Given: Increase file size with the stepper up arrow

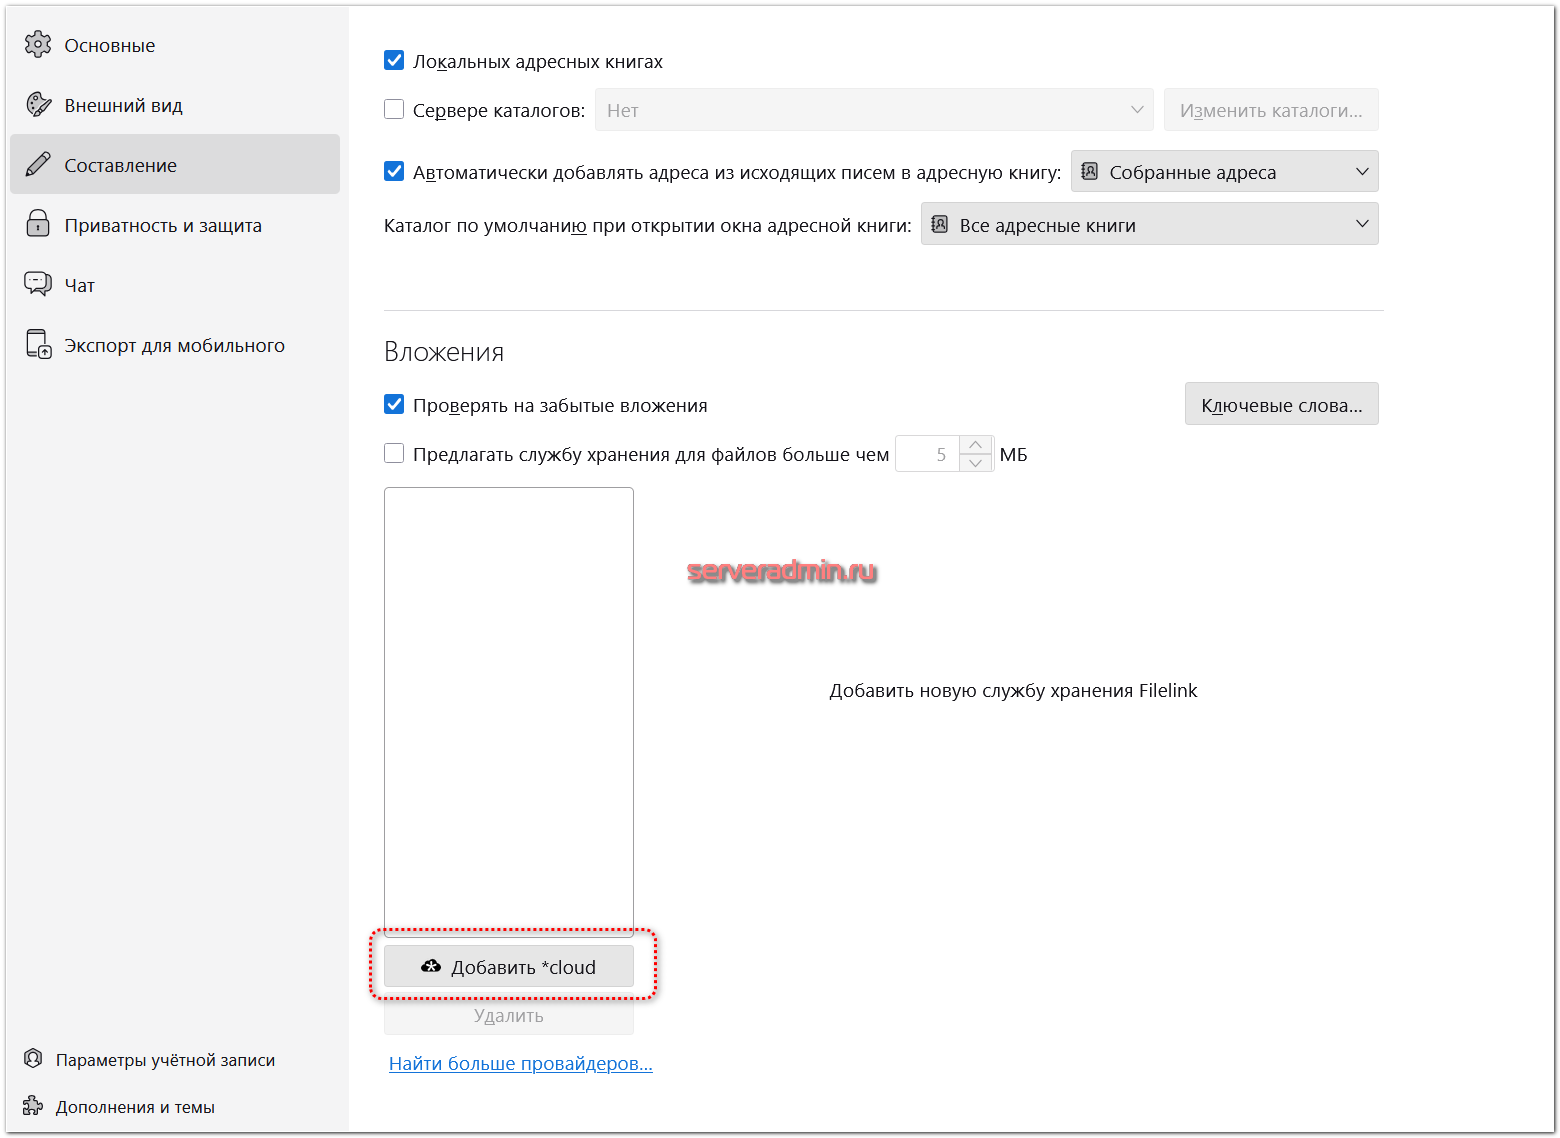Looking at the screenshot, I should point(975,445).
